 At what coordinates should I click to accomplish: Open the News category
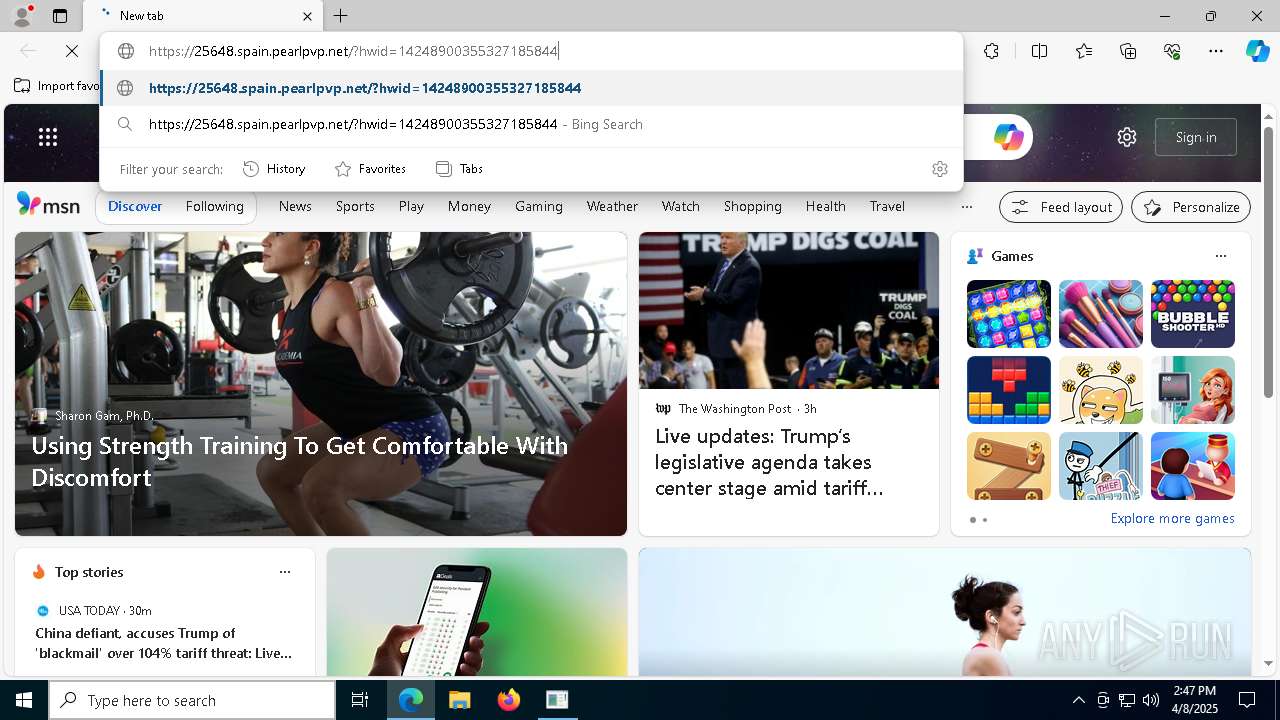[295, 206]
